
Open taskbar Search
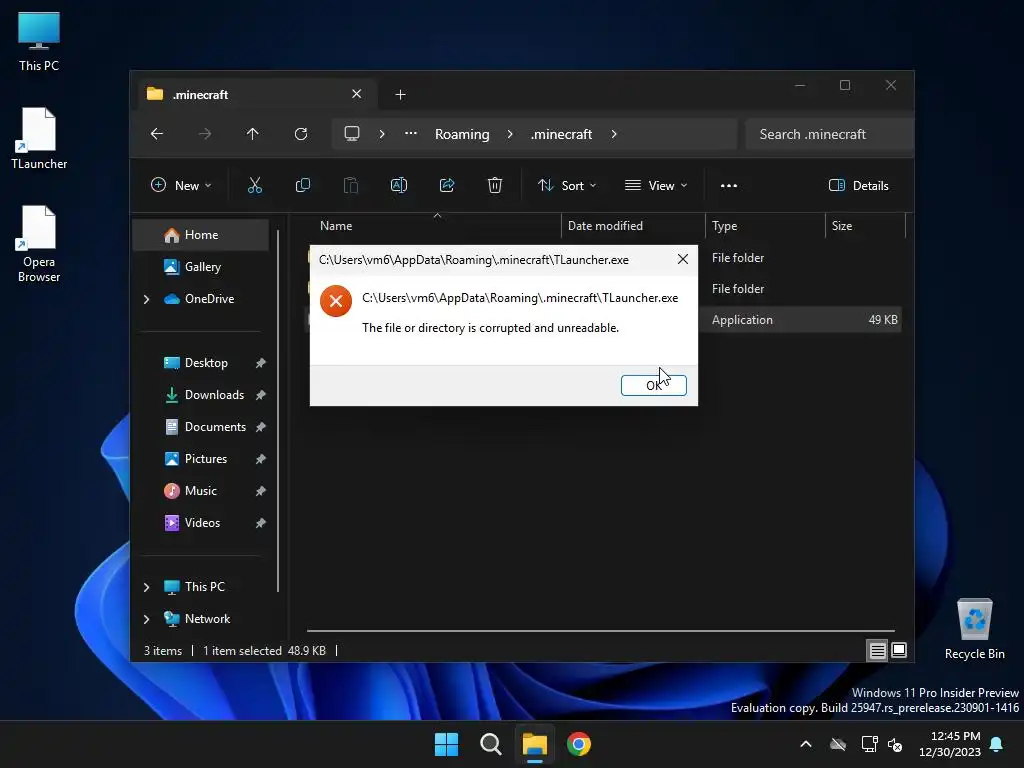[x=490, y=744]
